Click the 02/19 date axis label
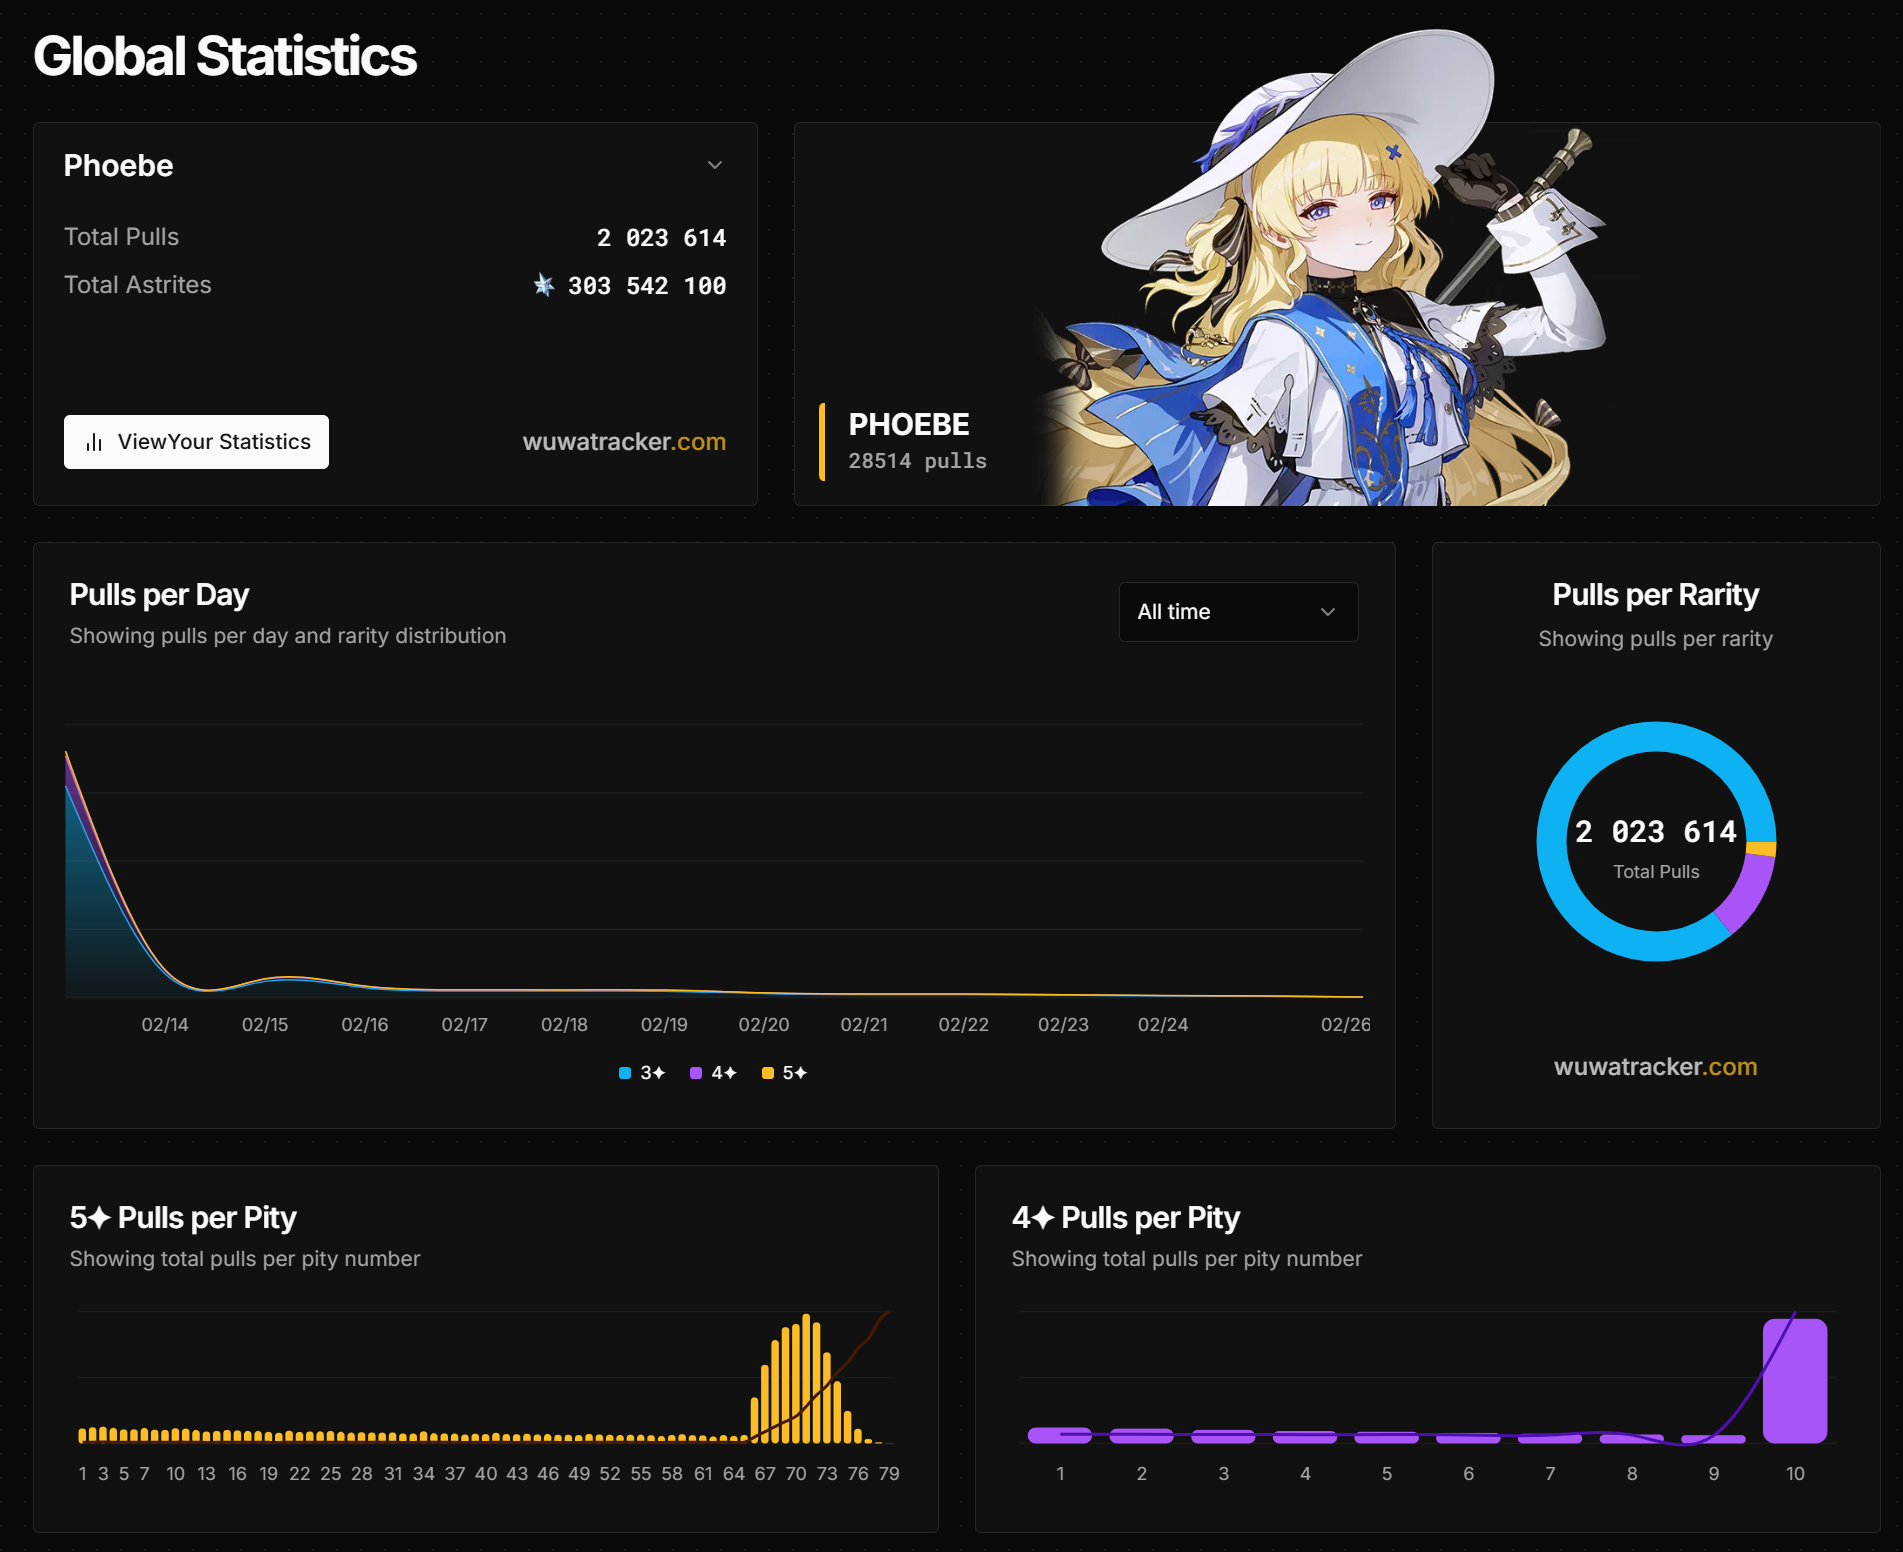Image resolution: width=1903 pixels, height=1552 pixels. 664,1024
